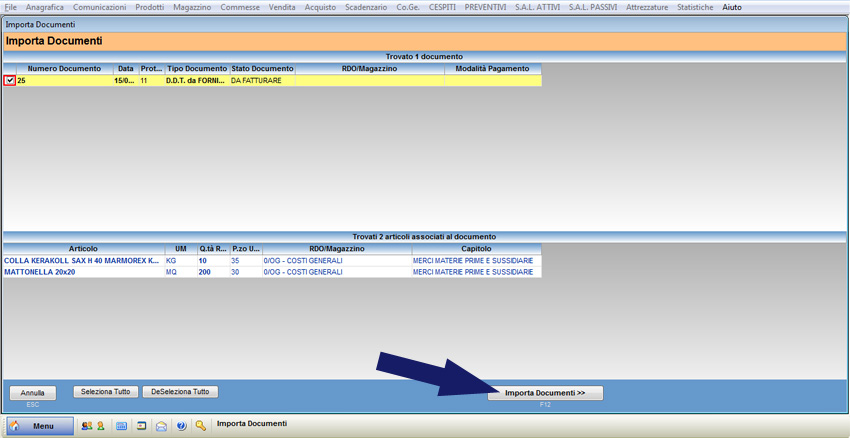Image resolution: width=850 pixels, height=438 pixels.
Task: Open the calendar icon in bottom toolbar
Action: 122,426
